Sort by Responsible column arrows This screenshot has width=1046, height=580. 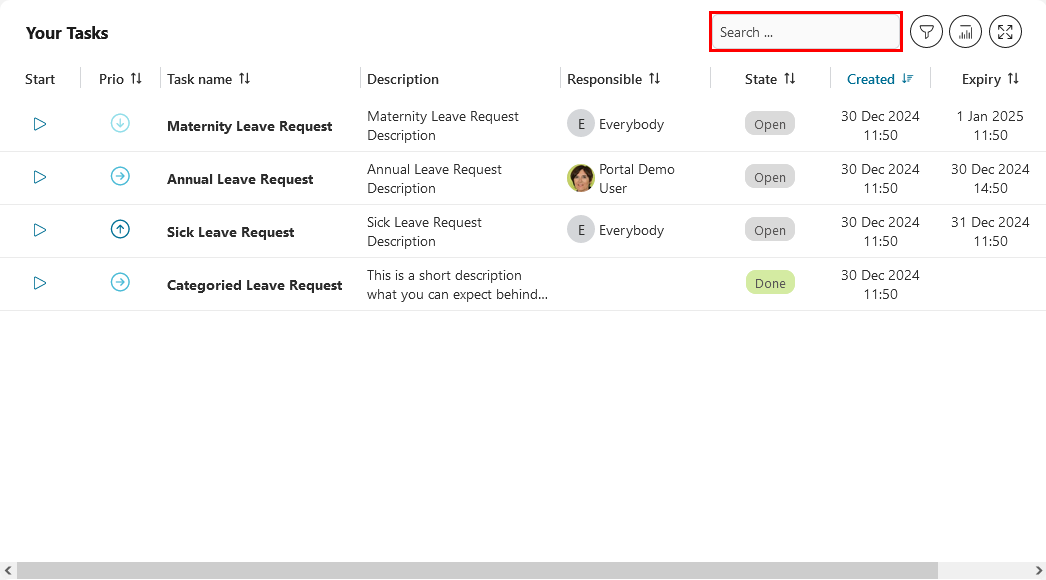click(654, 79)
